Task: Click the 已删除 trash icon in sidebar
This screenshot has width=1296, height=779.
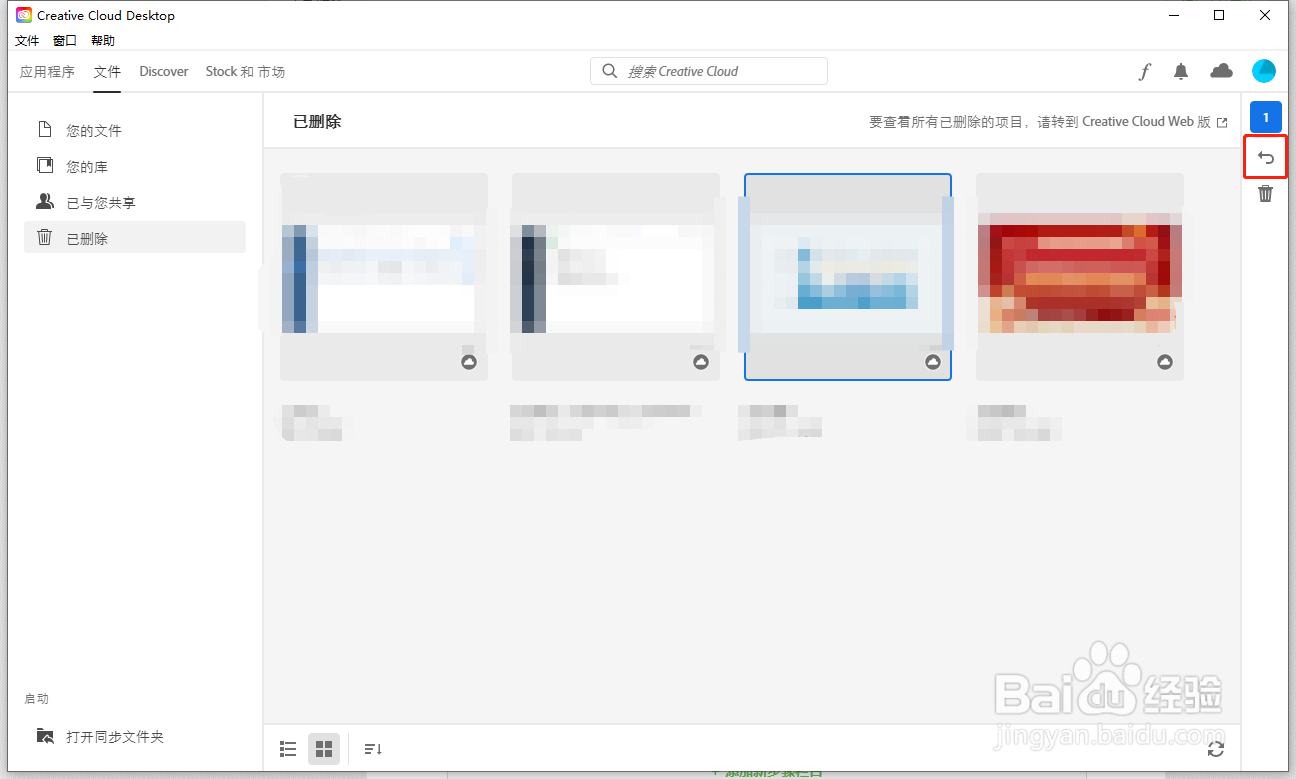Action: pyautogui.click(x=44, y=238)
